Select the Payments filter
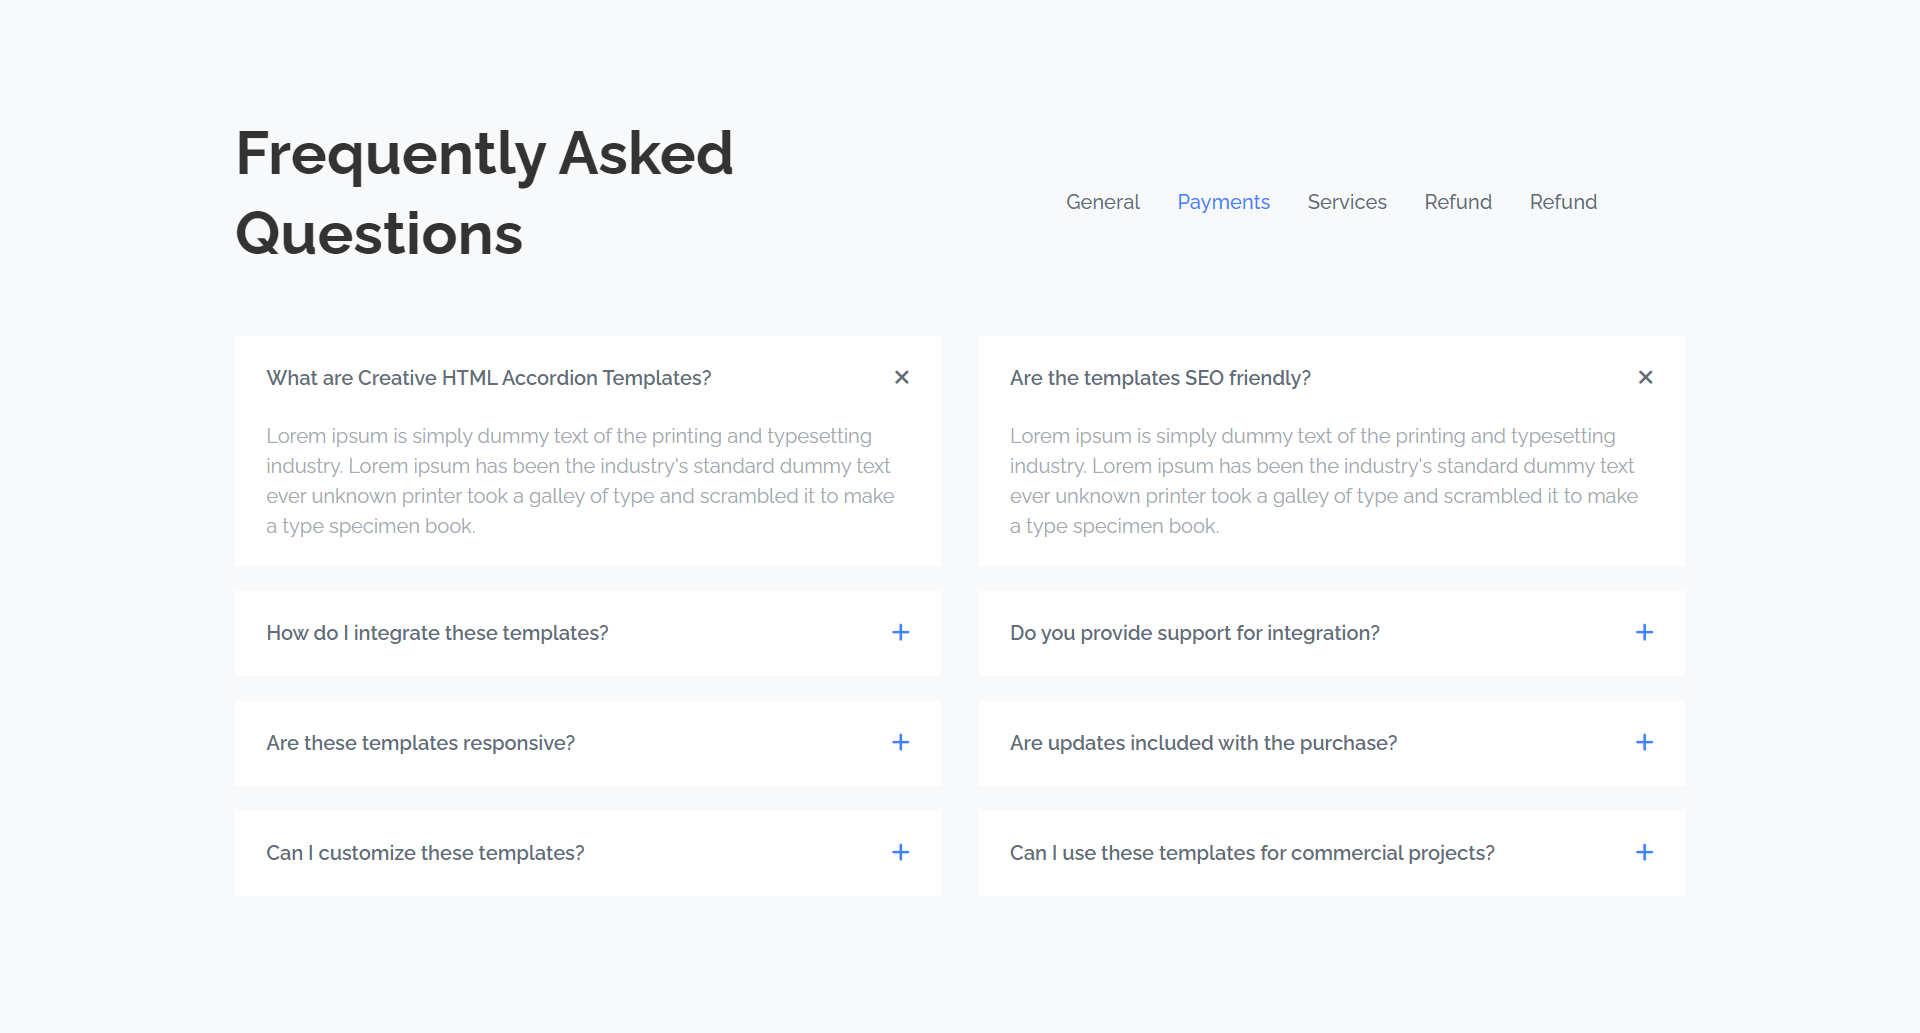 (1224, 202)
